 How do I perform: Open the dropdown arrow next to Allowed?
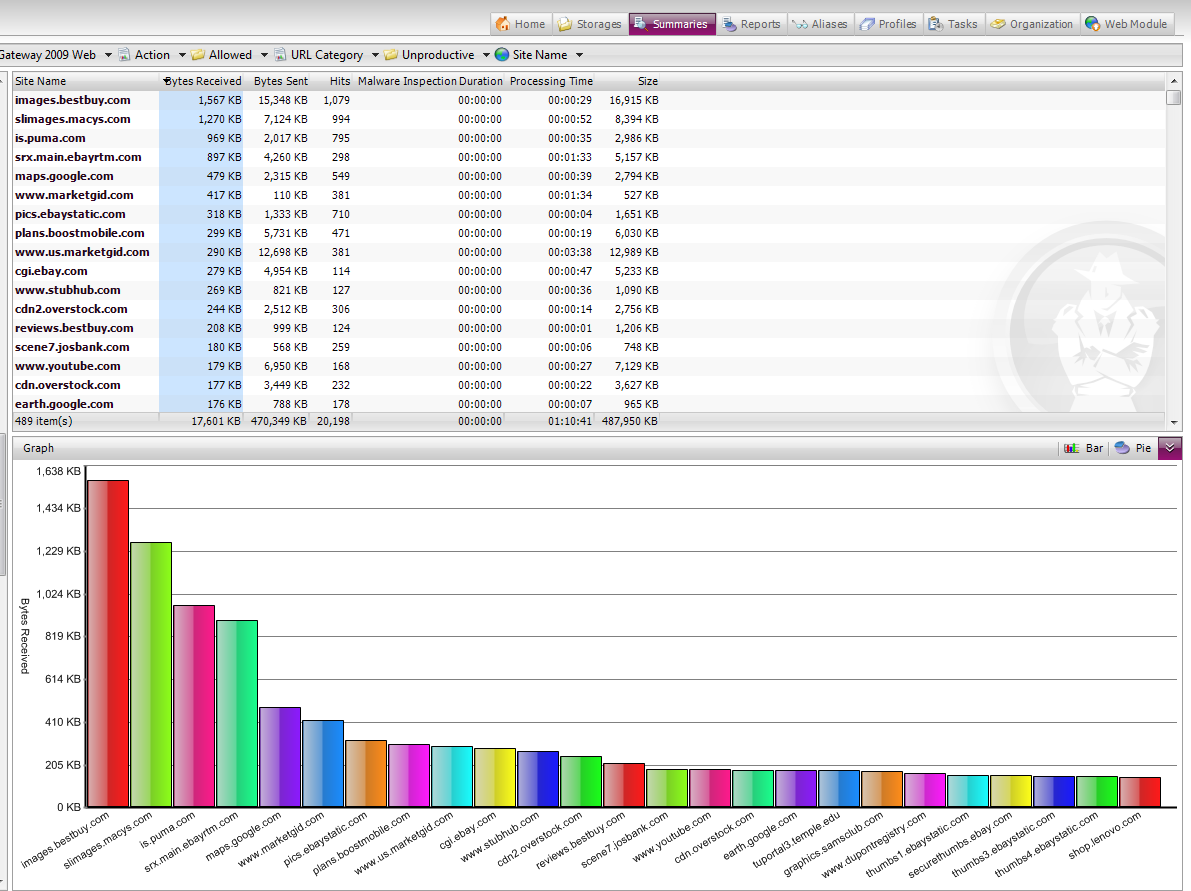point(264,55)
